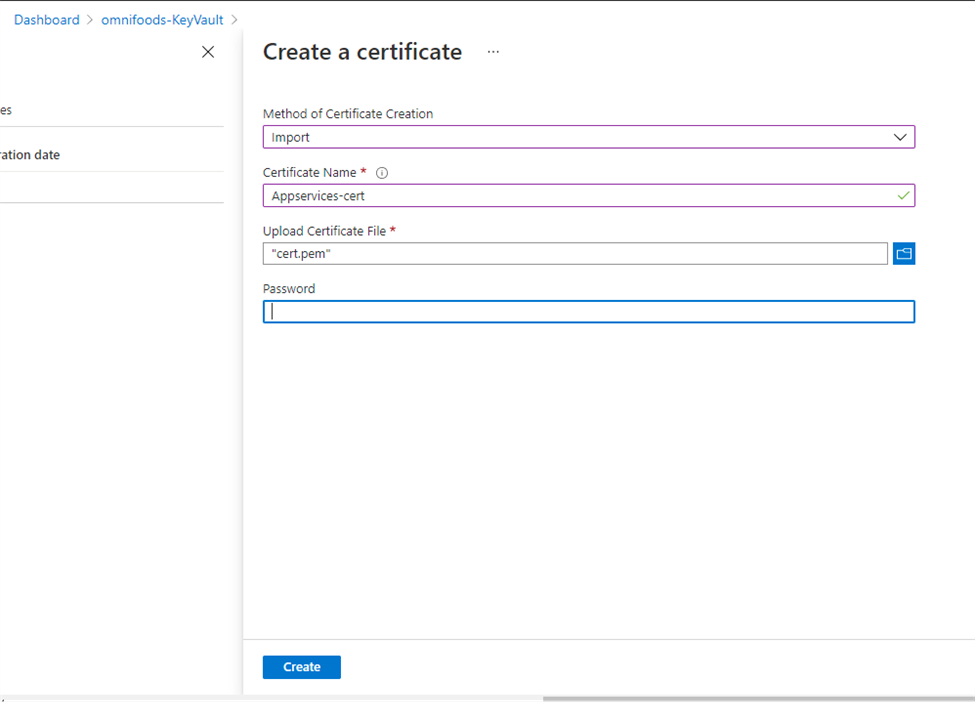Click the chevron arrow of the Import dropdown
The height and width of the screenshot is (702, 975).
pyautogui.click(x=900, y=137)
